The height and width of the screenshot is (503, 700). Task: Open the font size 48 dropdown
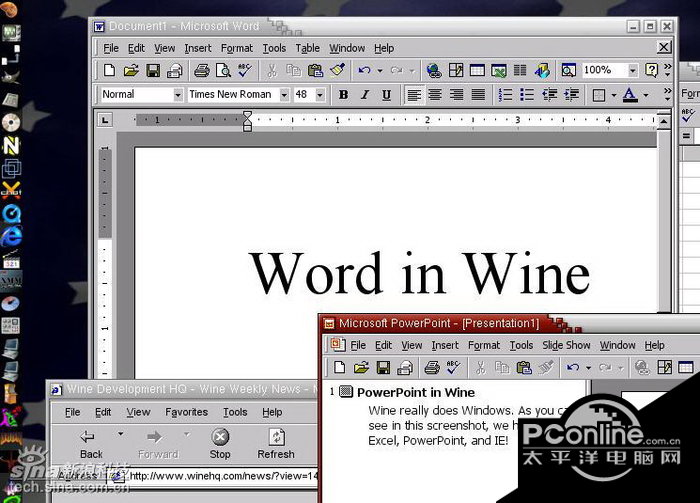[320, 95]
